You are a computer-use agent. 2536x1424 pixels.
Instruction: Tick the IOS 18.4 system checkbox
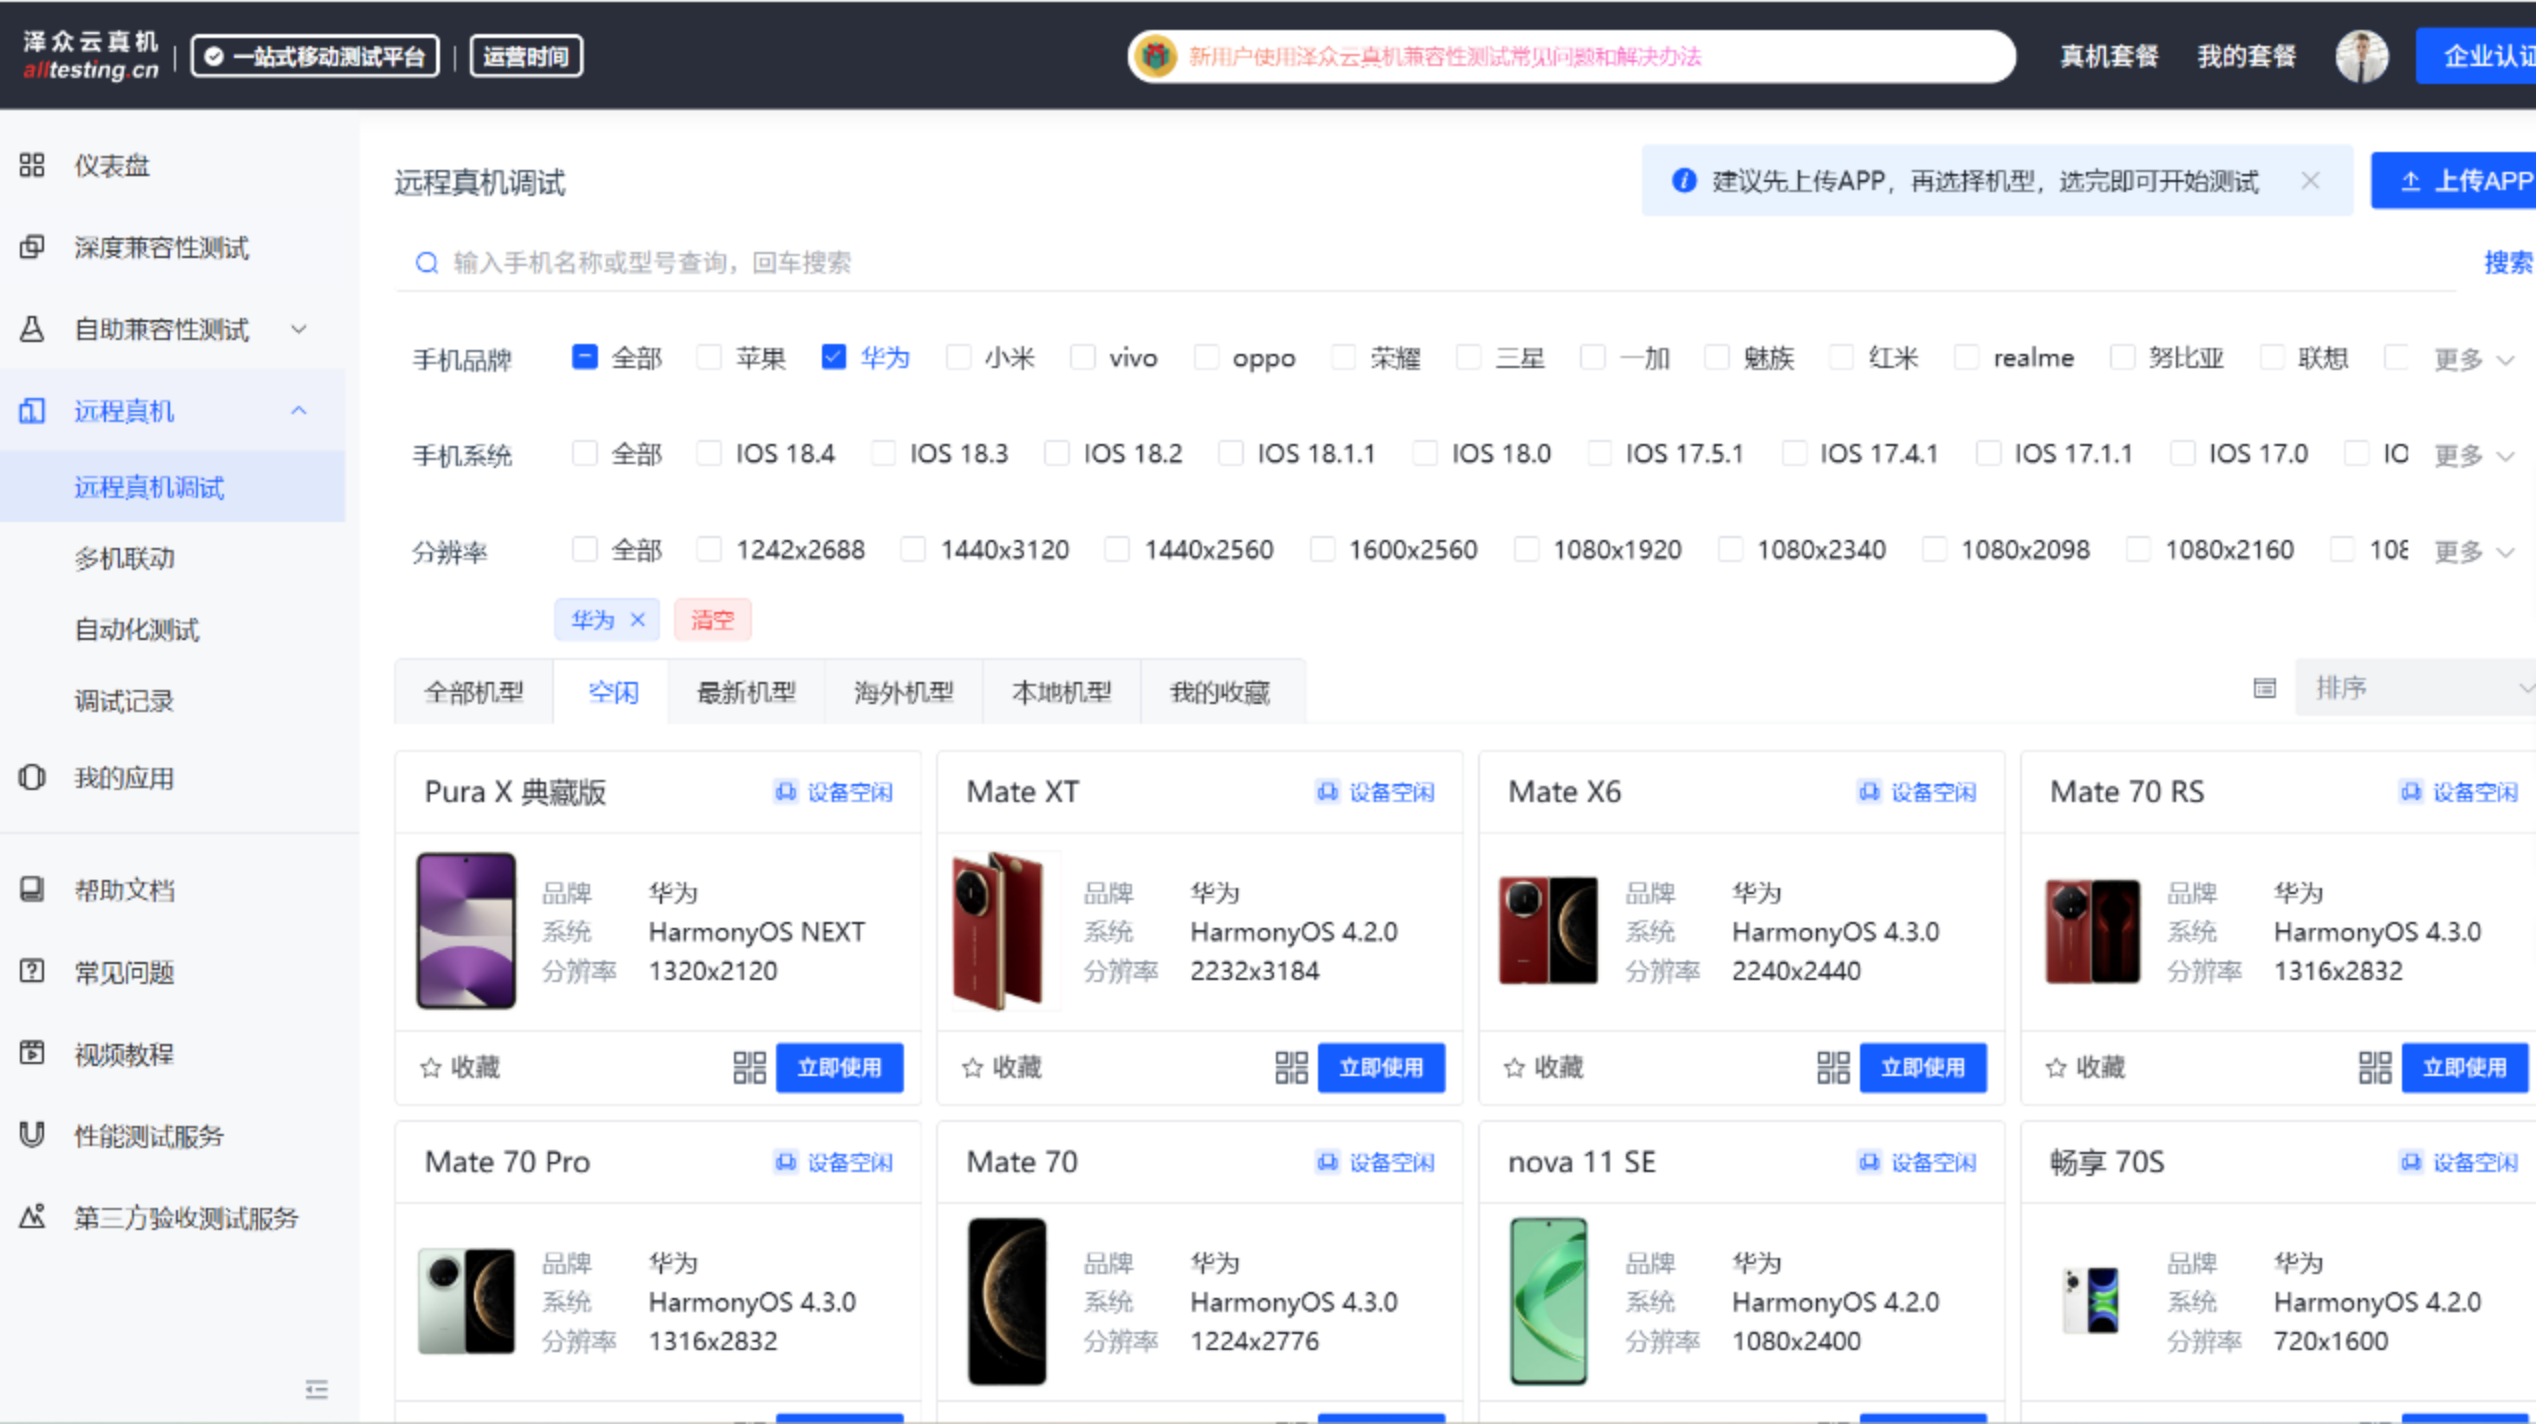tap(709, 454)
